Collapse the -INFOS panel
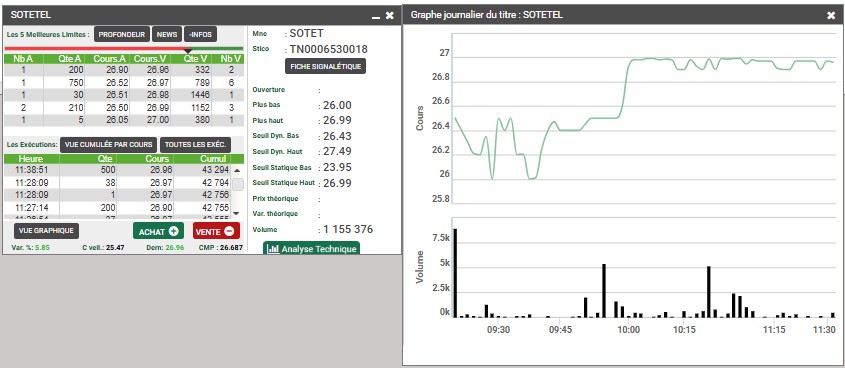The width and height of the screenshot is (845, 368). click(x=200, y=34)
